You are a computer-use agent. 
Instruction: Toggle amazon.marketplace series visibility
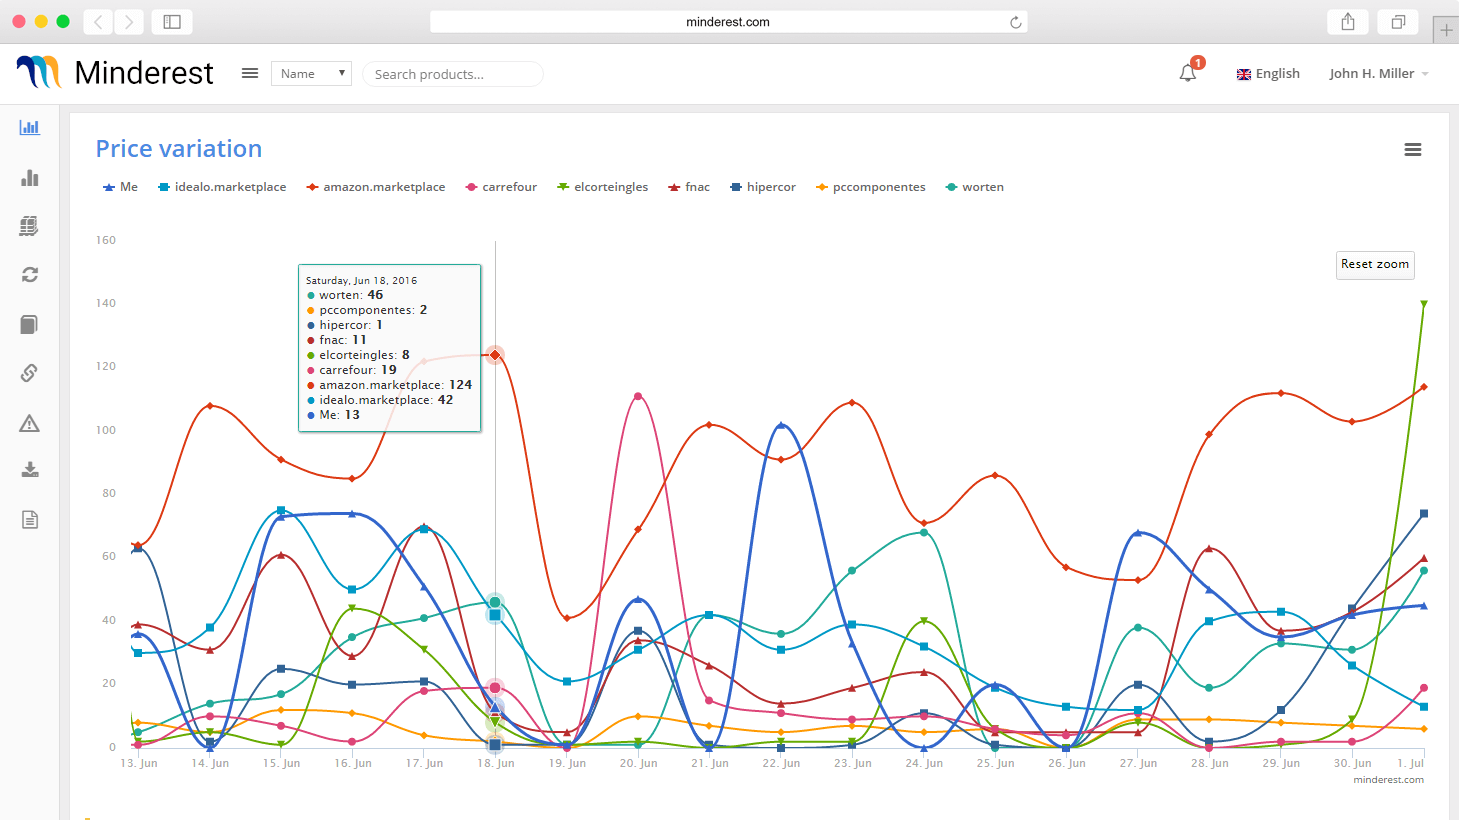(376, 187)
